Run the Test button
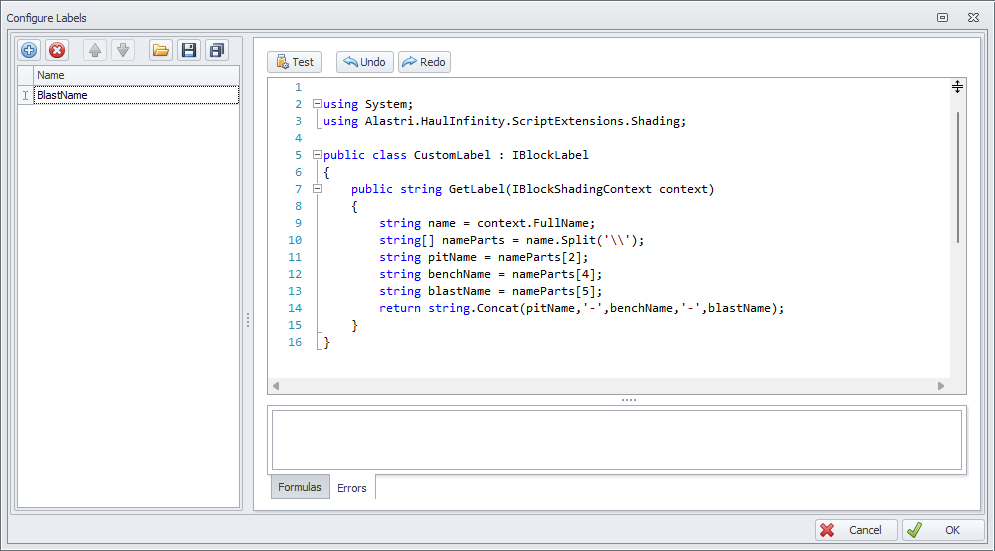Screen dimensions: 995x551 coord(294,62)
